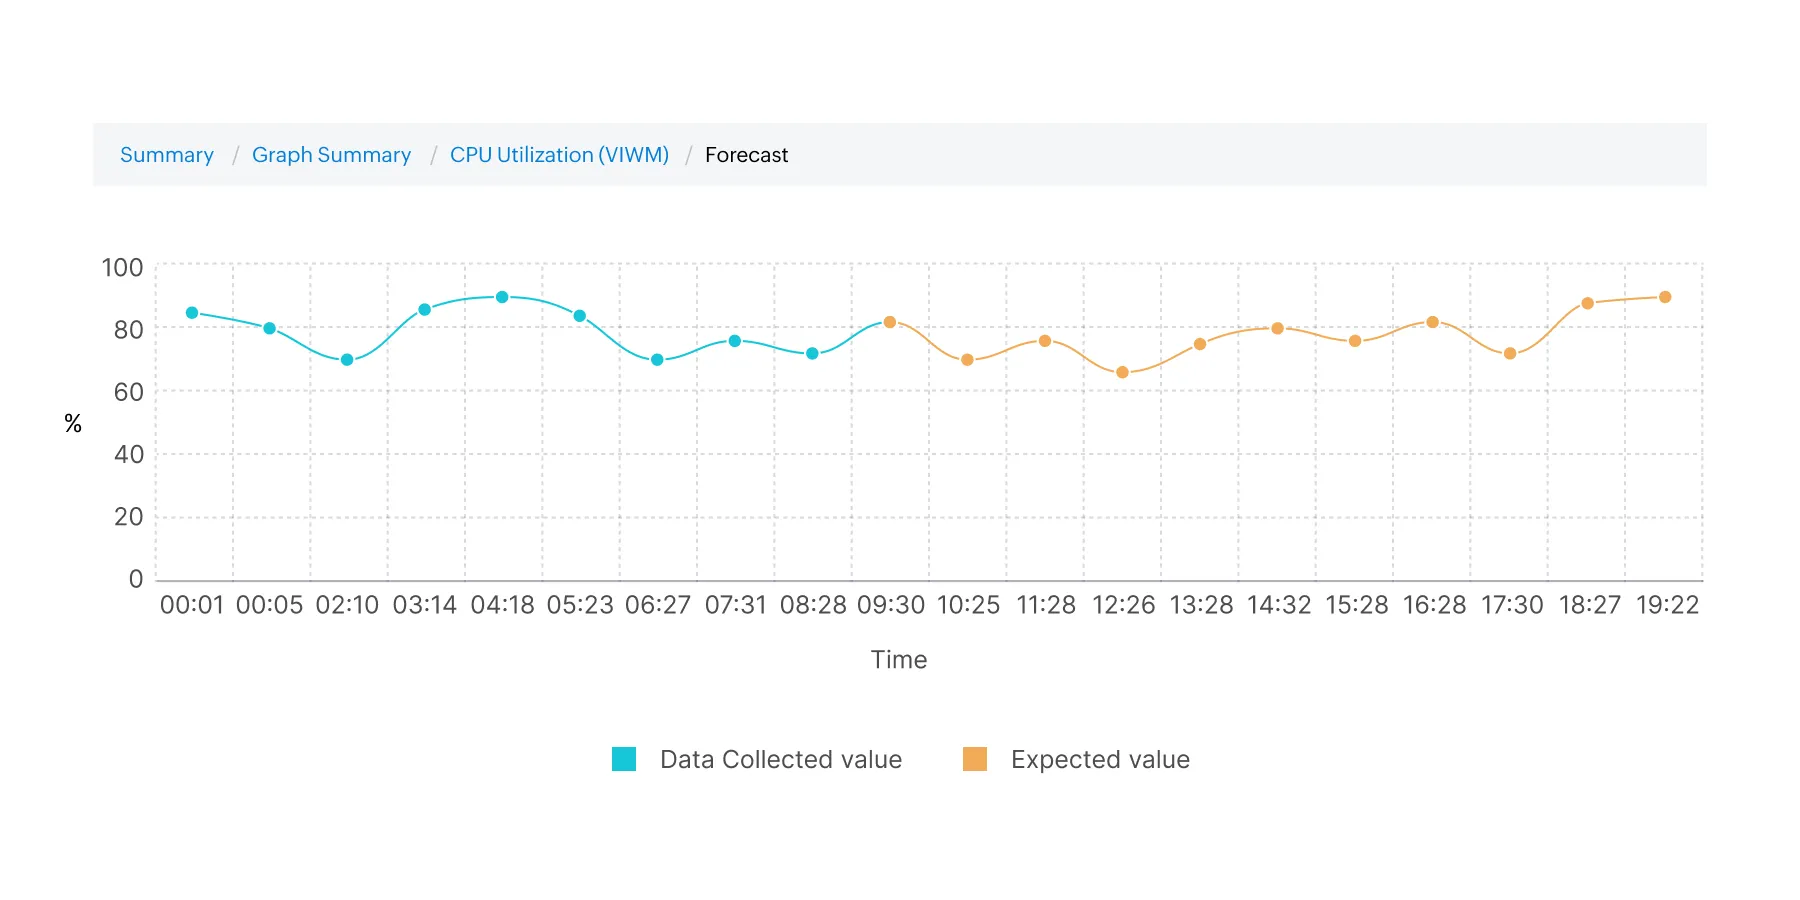The width and height of the screenshot is (1800, 900).
Task: Open the Graph Summary breadcrumb link
Action: tap(331, 155)
